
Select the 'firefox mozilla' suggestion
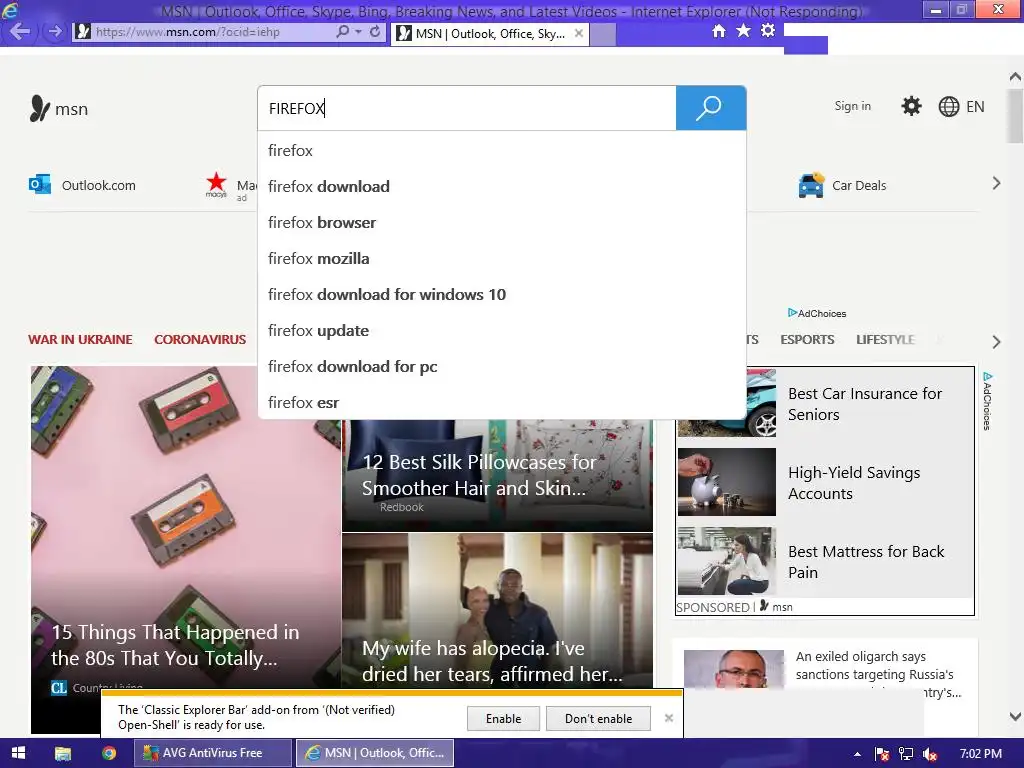[x=502, y=259]
